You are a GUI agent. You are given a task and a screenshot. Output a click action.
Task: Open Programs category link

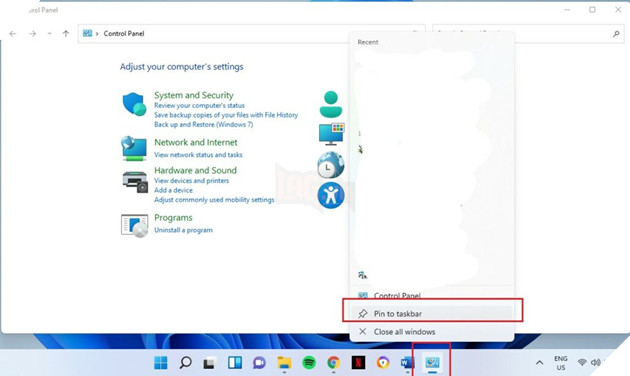point(173,218)
